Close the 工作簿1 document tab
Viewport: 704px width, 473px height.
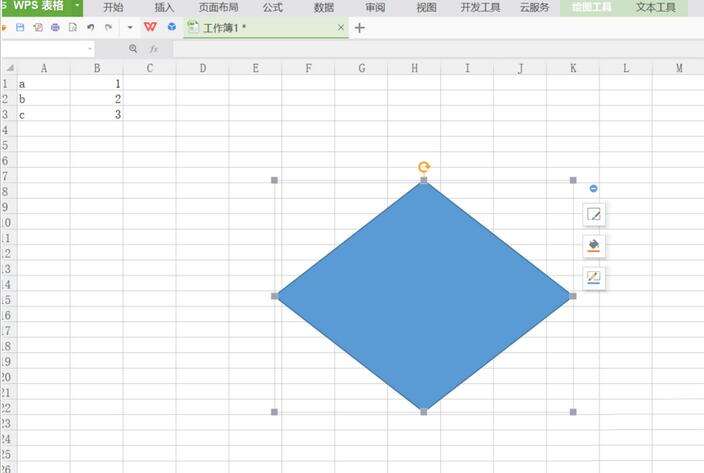[341, 28]
